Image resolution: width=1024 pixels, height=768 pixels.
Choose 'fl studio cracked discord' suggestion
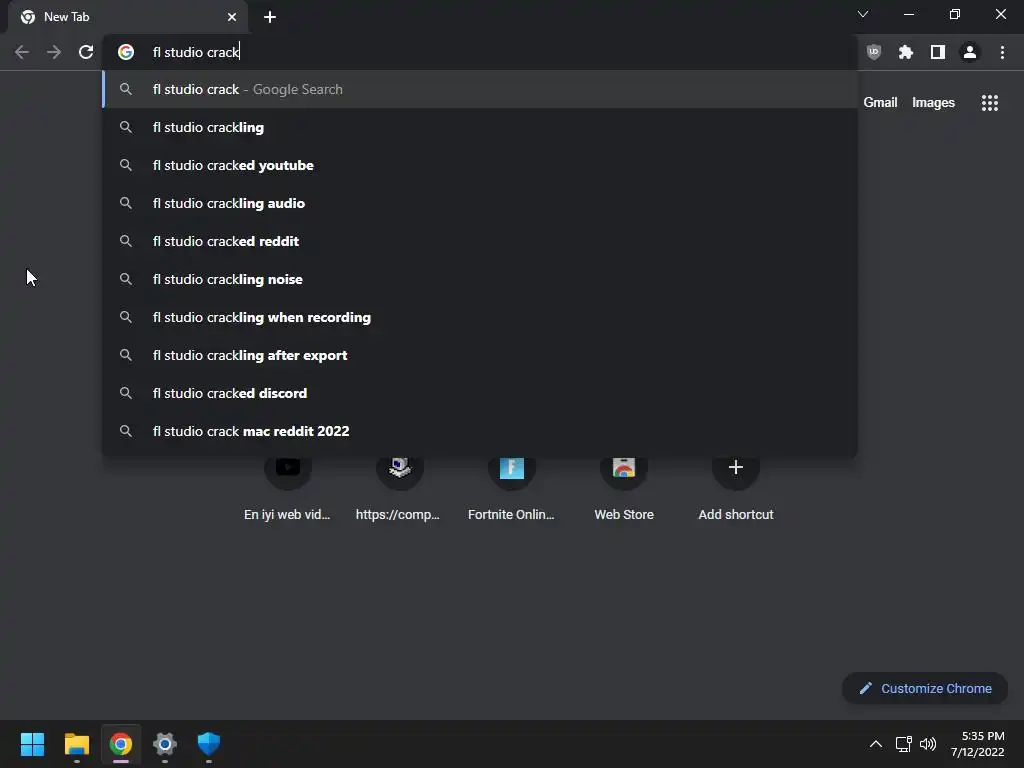(x=480, y=392)
